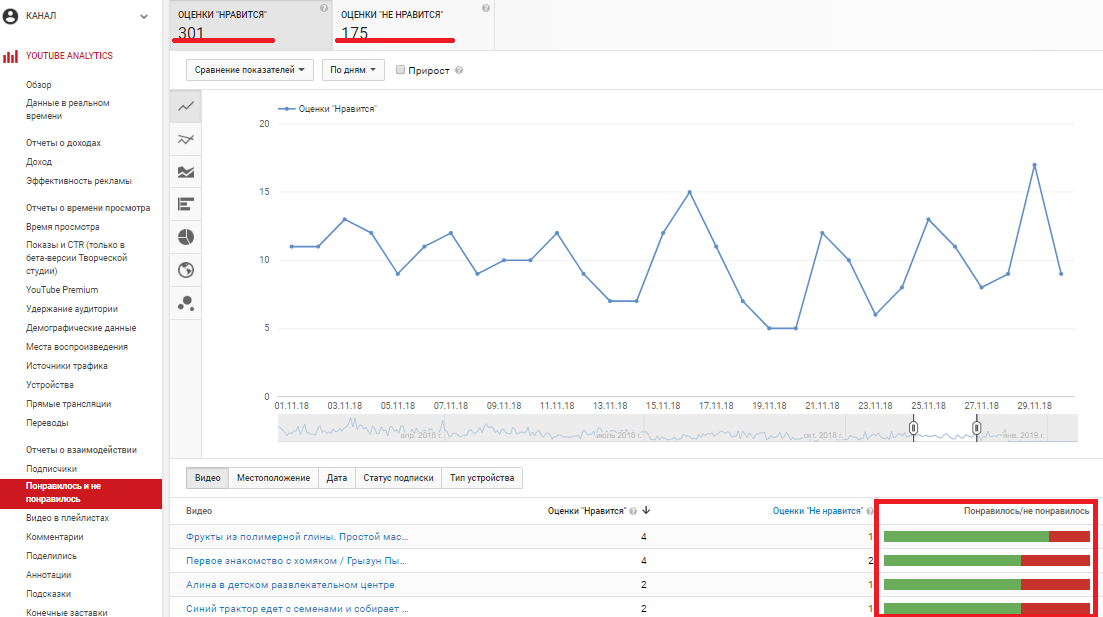This screenshot has height=617, width=1103.
Task: Sort by Оценки "Не нравится" column header
Action: (817, 511)
